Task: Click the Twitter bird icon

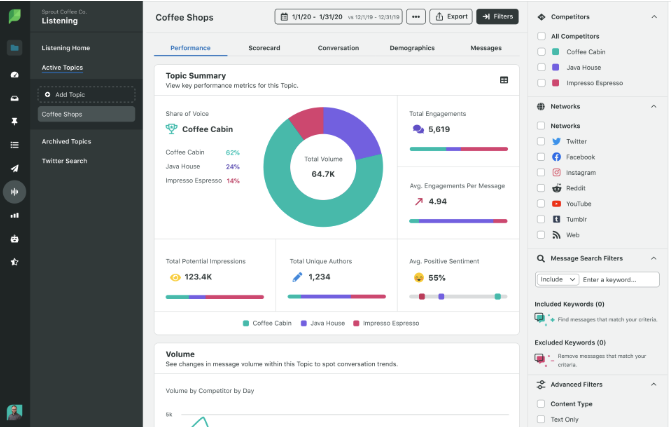Action: pos(556,141)
